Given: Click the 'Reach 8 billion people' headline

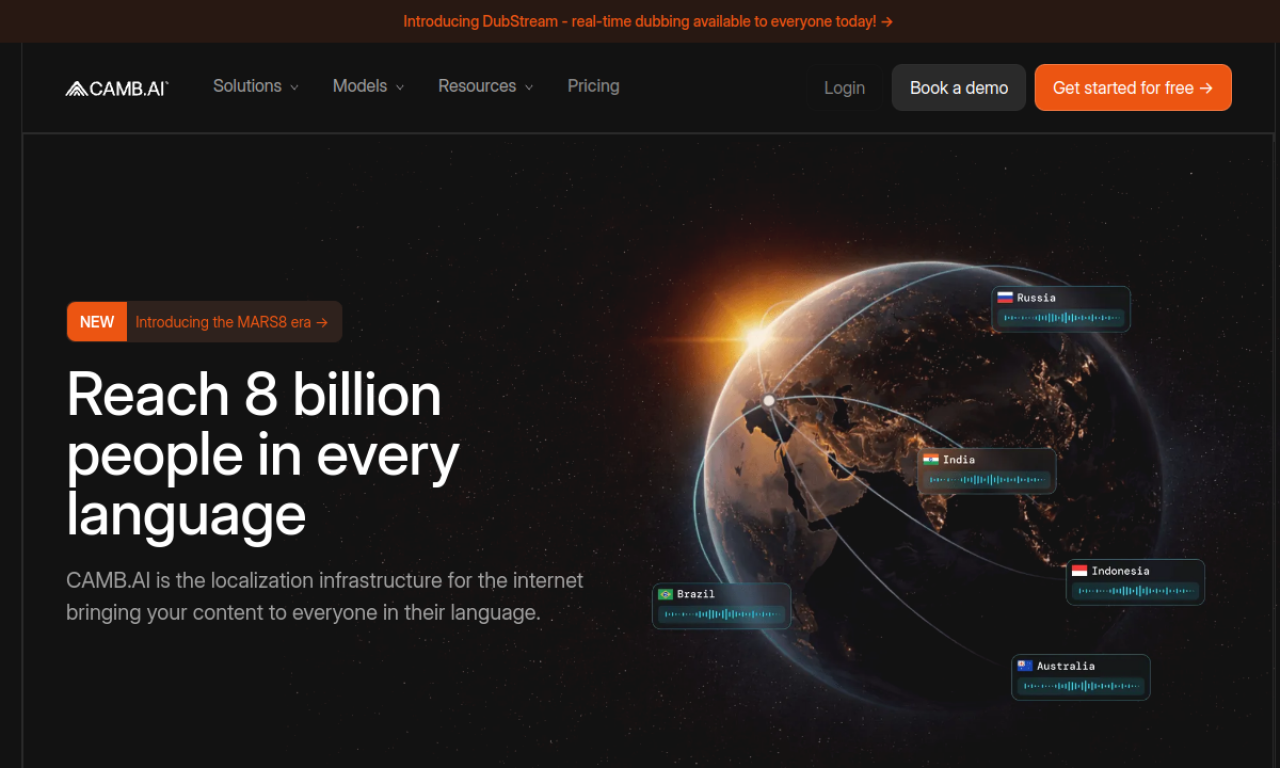Looking at the screenshot, I should point(264,455).
